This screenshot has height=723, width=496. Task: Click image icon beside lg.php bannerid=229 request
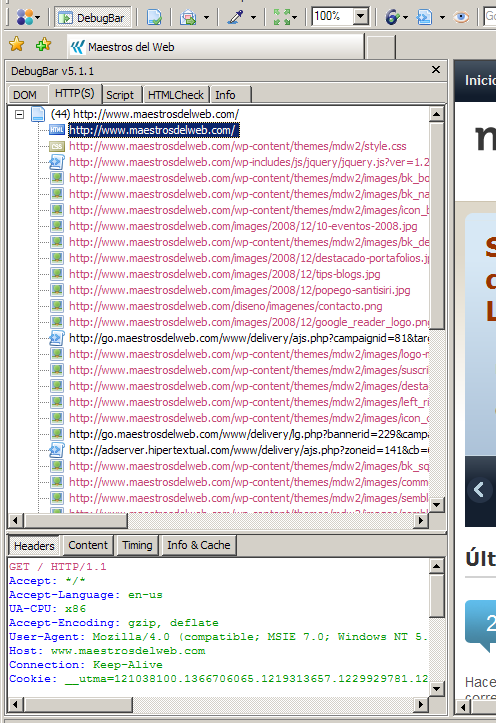[x=57, y=434]
